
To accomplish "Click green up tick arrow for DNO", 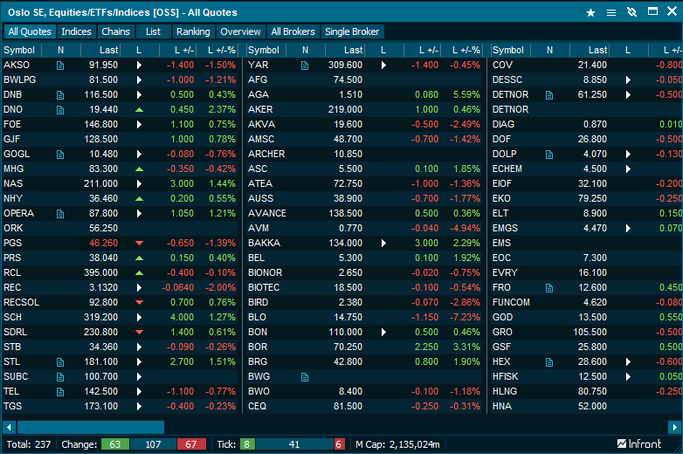I will pyautogui.click(x=139, y=110).
